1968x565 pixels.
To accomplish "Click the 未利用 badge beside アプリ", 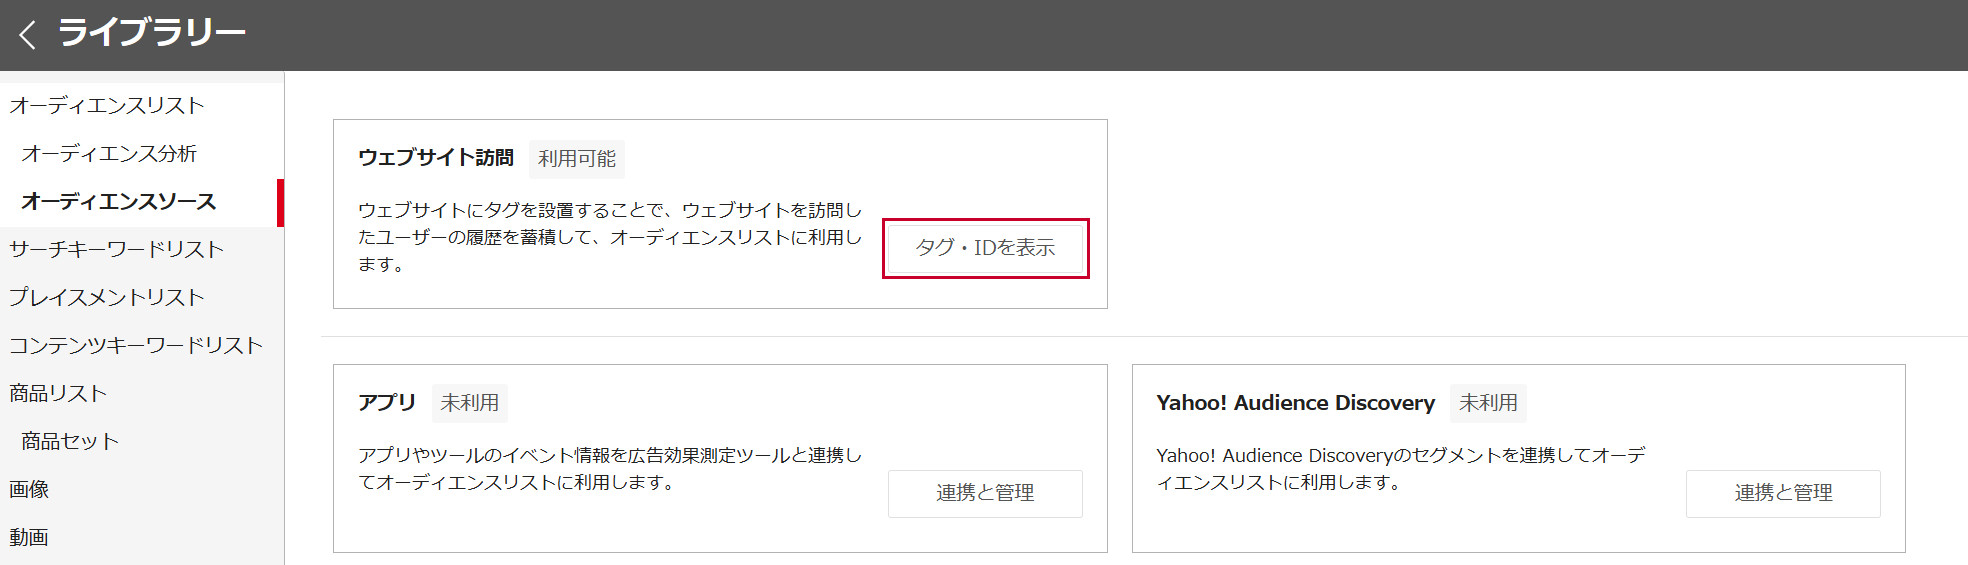I will [470, 403].
